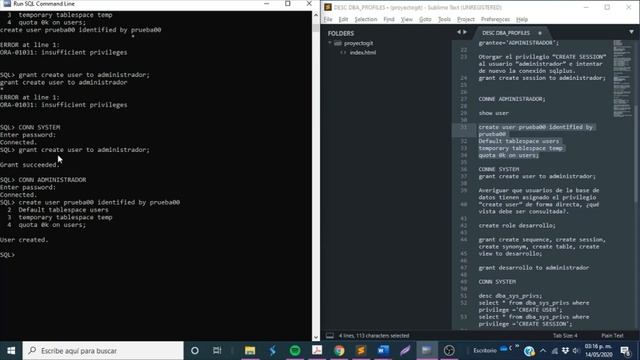Open OBS Studio from the taskbar
Image resolution: width=640 pixels, height=360 pixels.
[449, 351]
